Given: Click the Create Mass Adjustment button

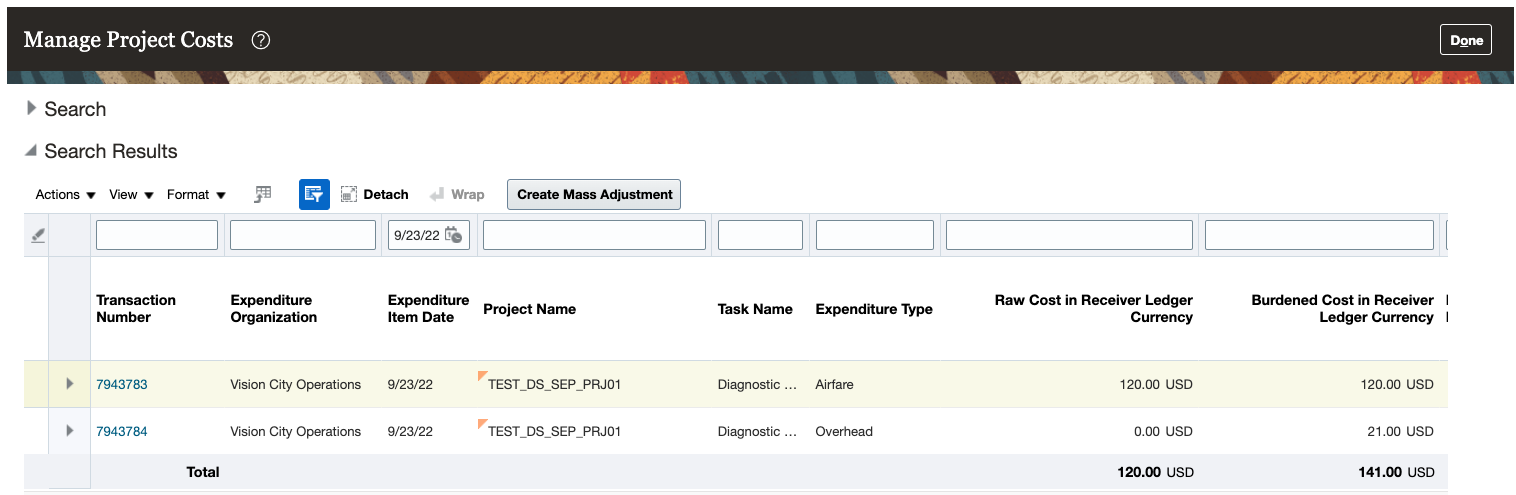Looking at the screenshot, I should [594, 194].
